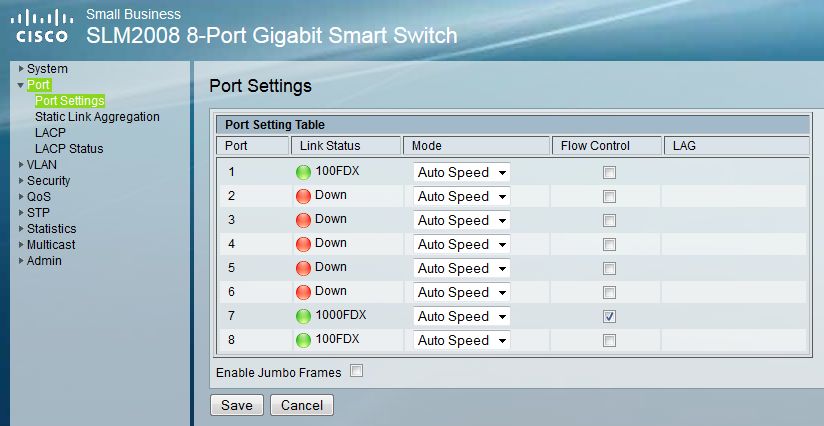The height and width of the screenshot is (426, 824).
Task: Open the Mode dropdown for port 4
Action: tap(461, 244)
